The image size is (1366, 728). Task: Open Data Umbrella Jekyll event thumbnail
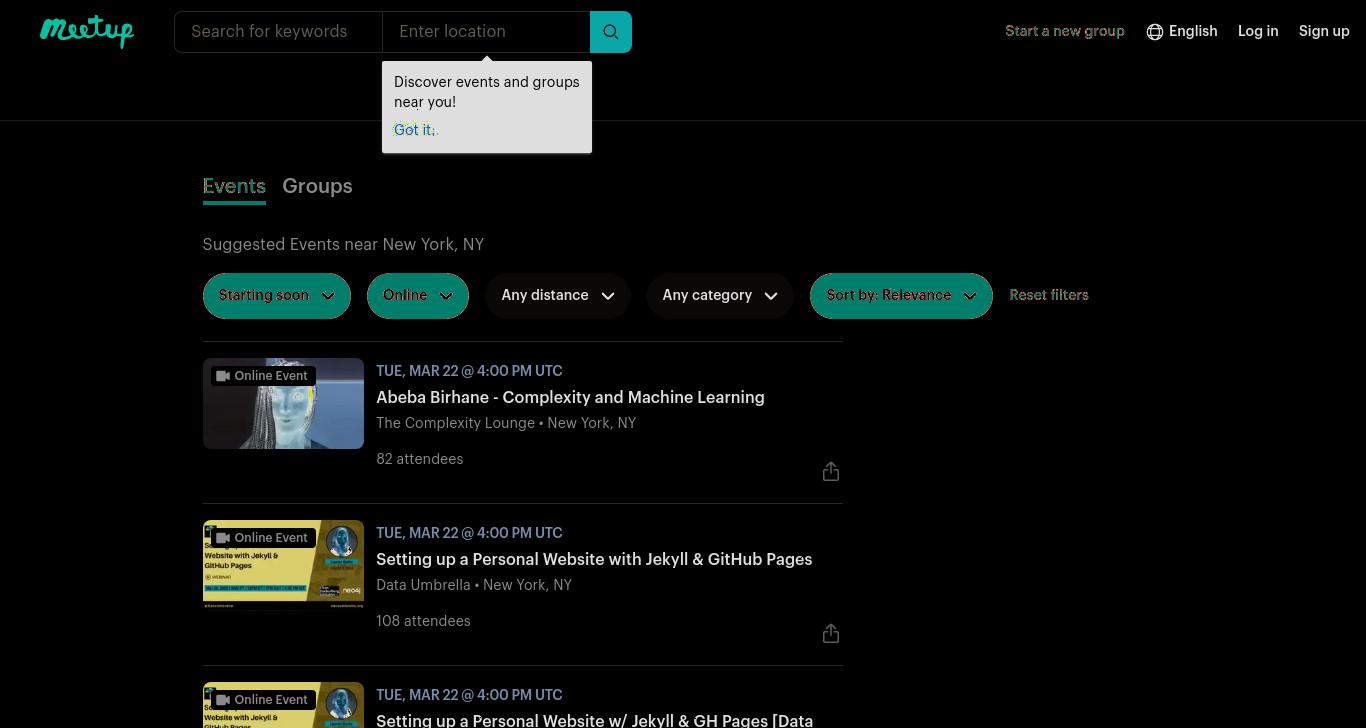[283, 565]
